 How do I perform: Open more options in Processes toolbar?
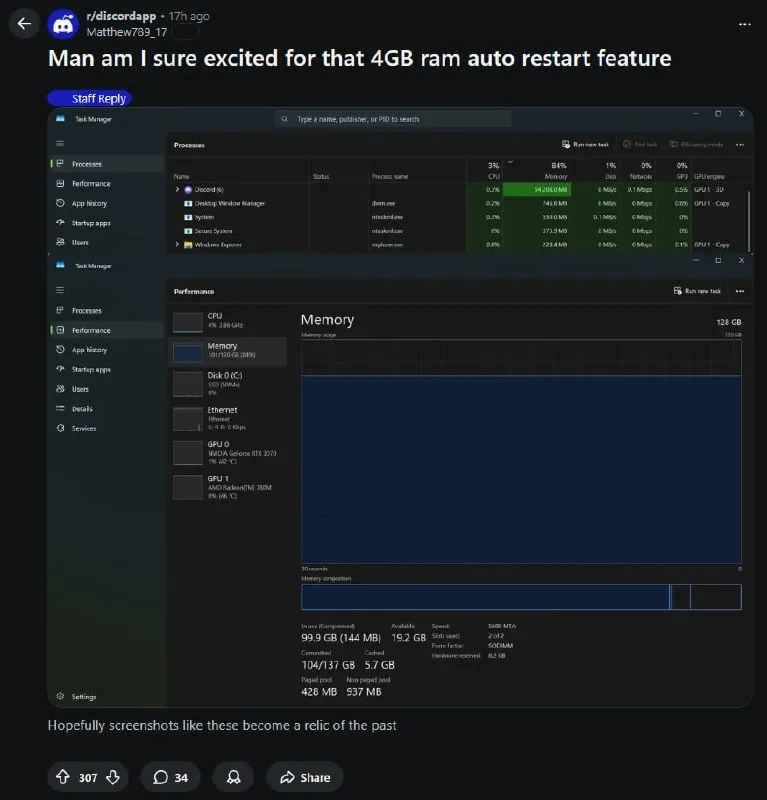pyautogui.click(x=740, y=144)
